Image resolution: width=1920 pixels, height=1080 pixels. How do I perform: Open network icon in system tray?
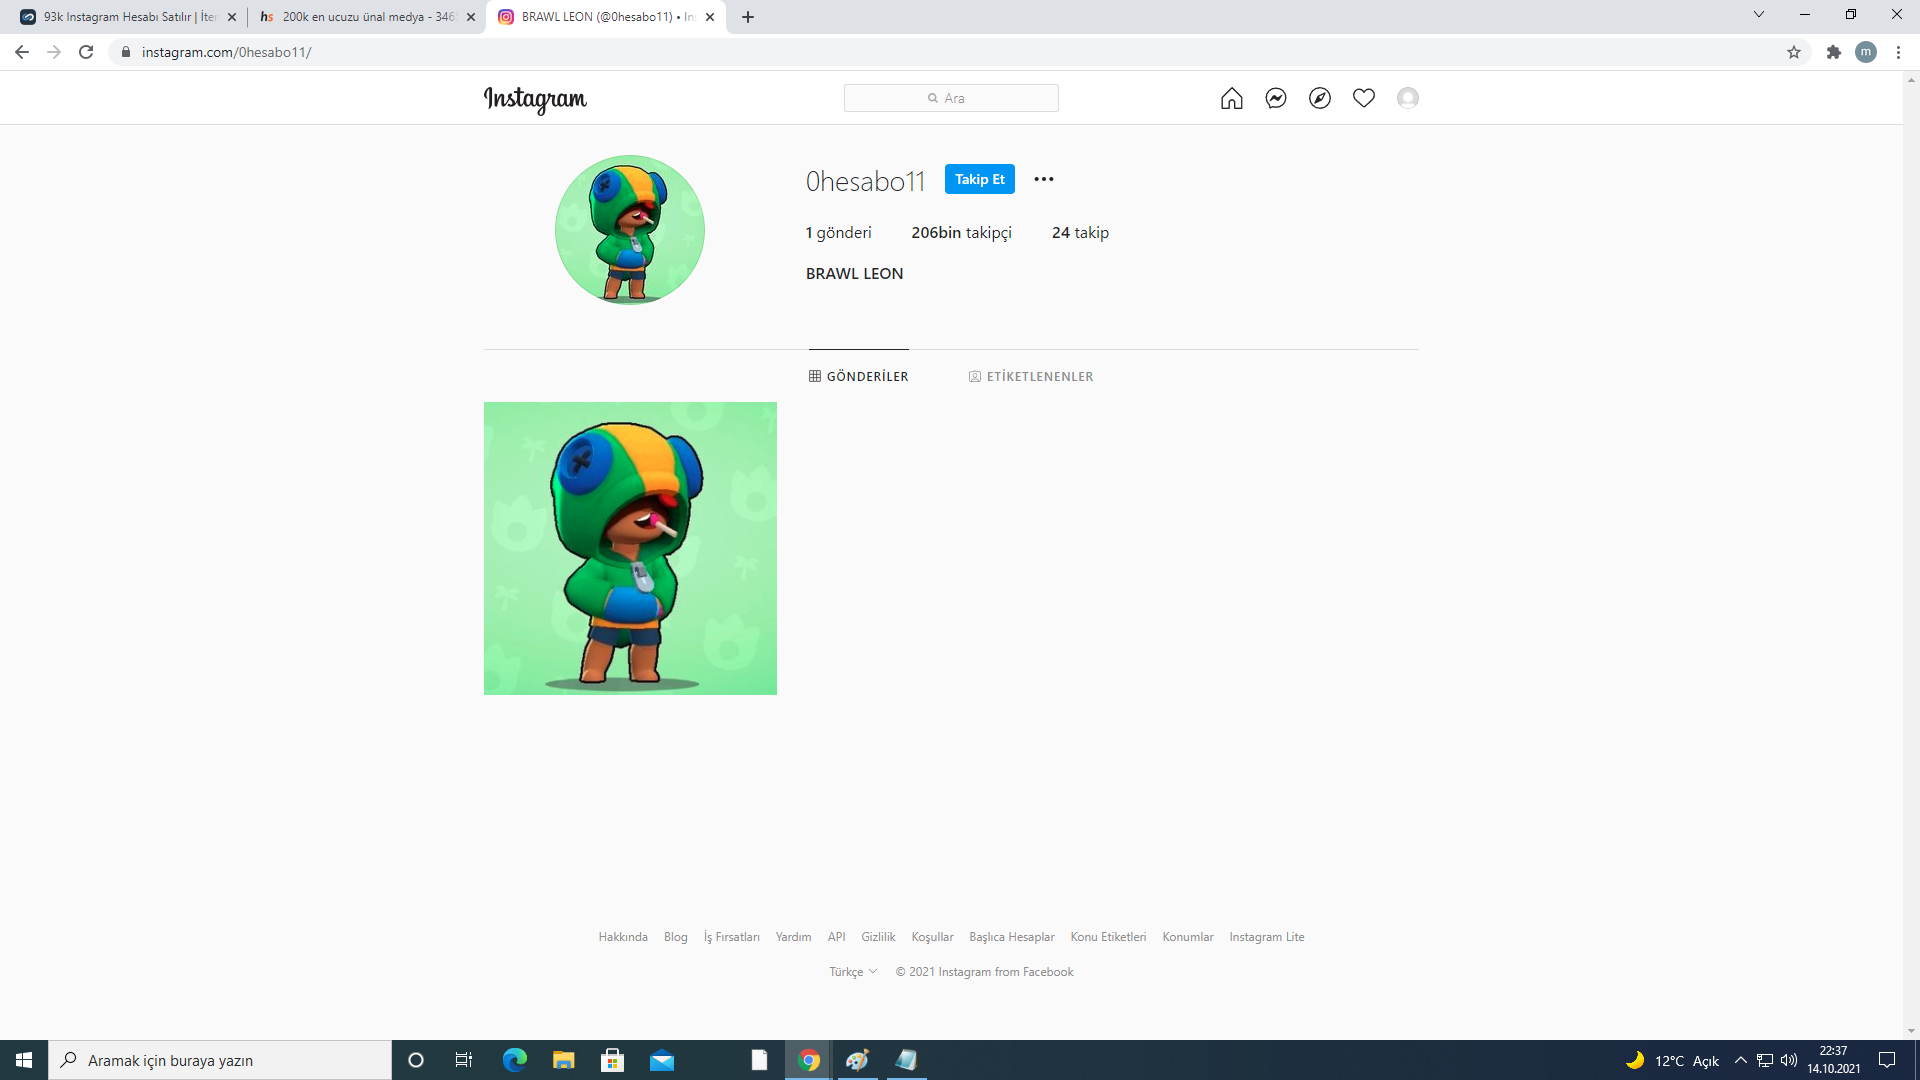point(1765,1060)
